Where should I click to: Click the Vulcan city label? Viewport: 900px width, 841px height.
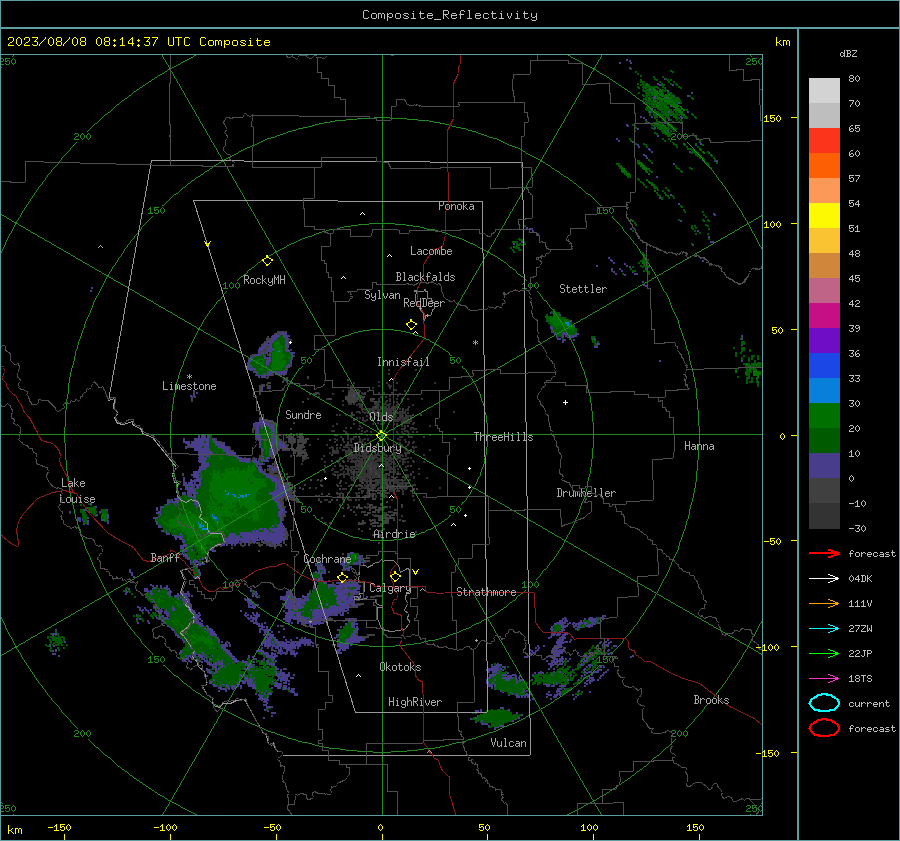[508, 743]
